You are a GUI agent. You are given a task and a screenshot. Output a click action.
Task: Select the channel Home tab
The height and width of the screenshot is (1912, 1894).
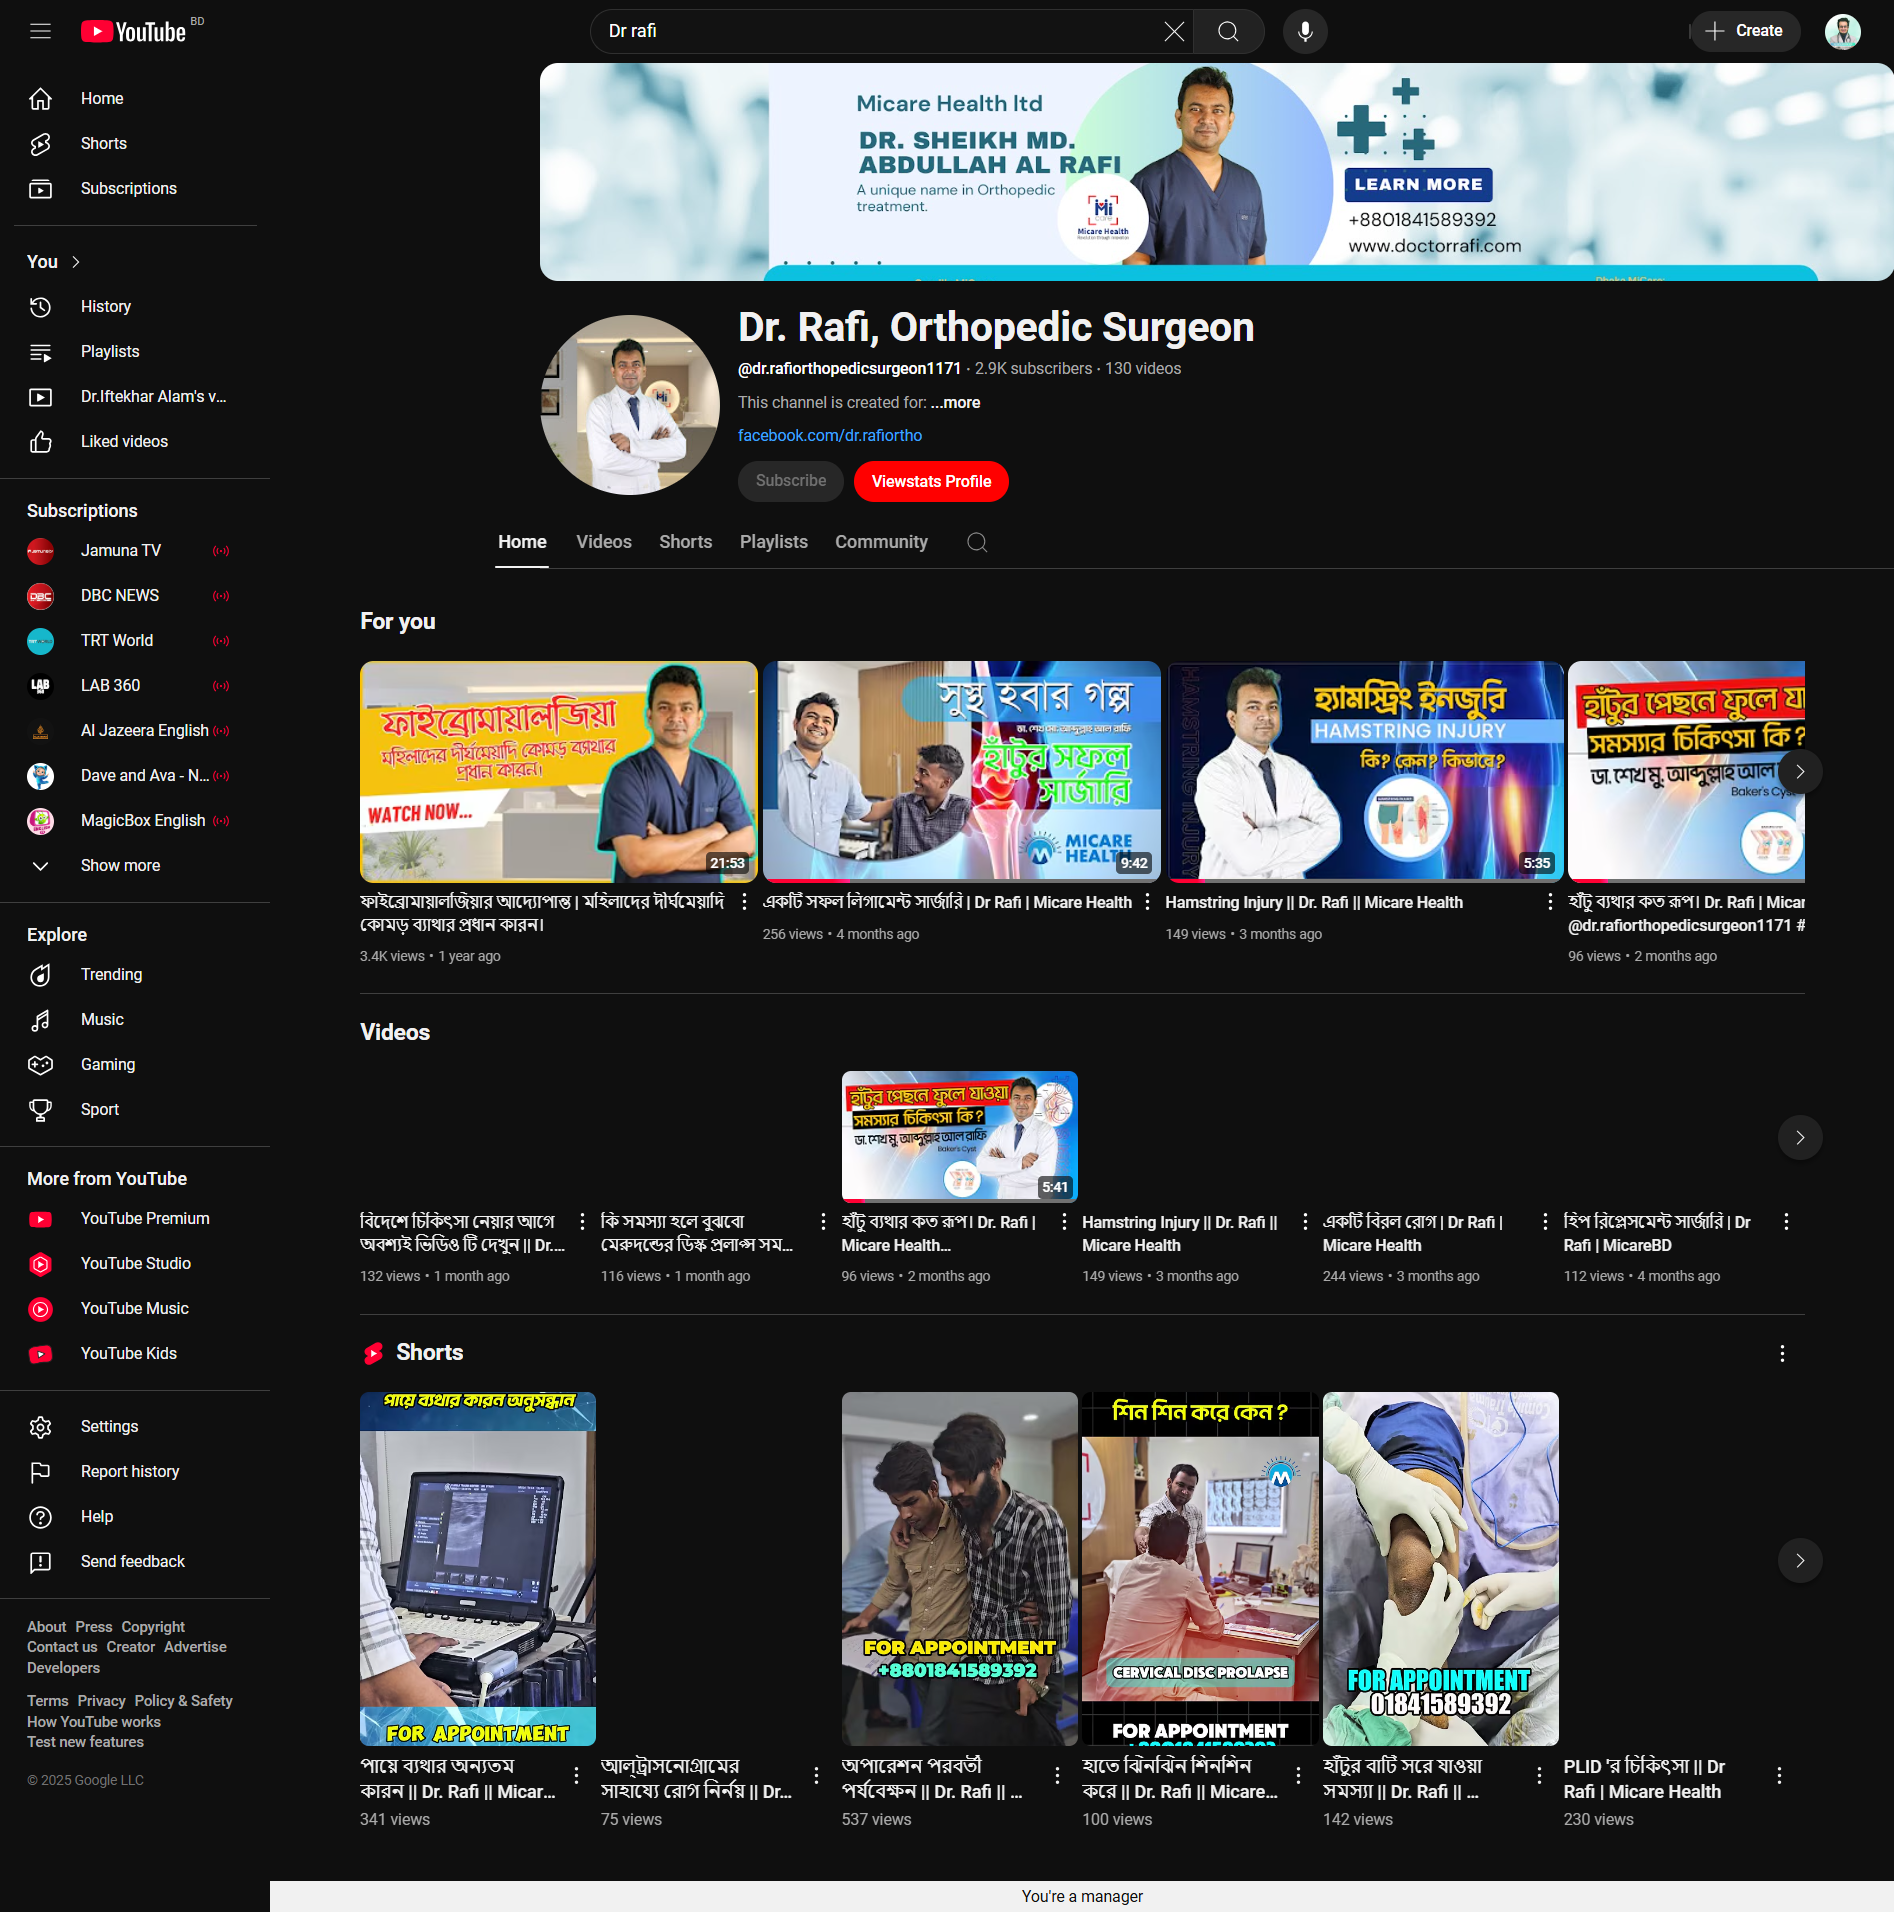pos(522,542)
